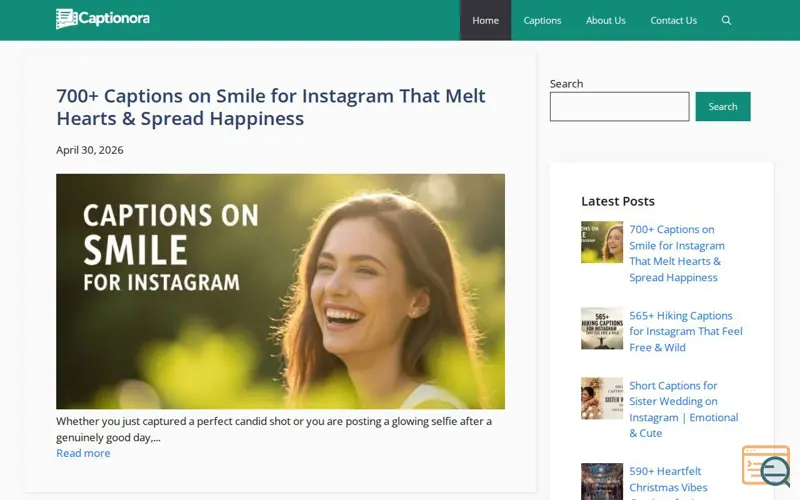Viewport: 800px width, 500px height.
Task: Open the Captions on Smile featured image
Action: click(281, 291)
